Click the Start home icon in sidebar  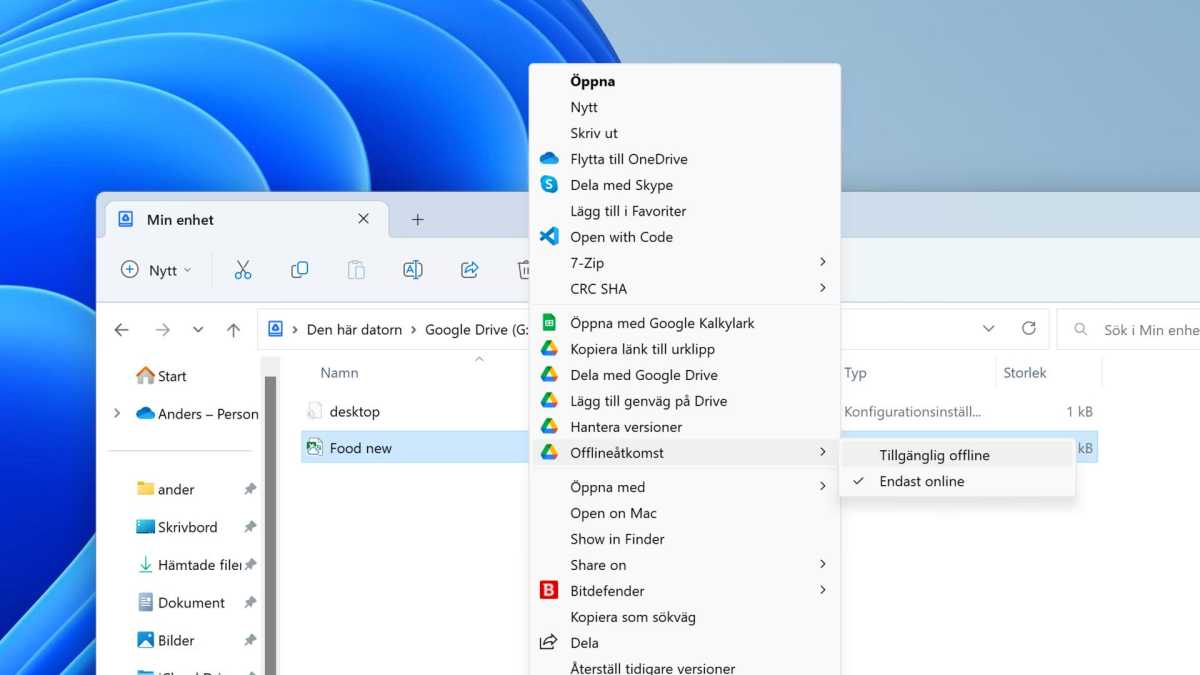[145, 376]
